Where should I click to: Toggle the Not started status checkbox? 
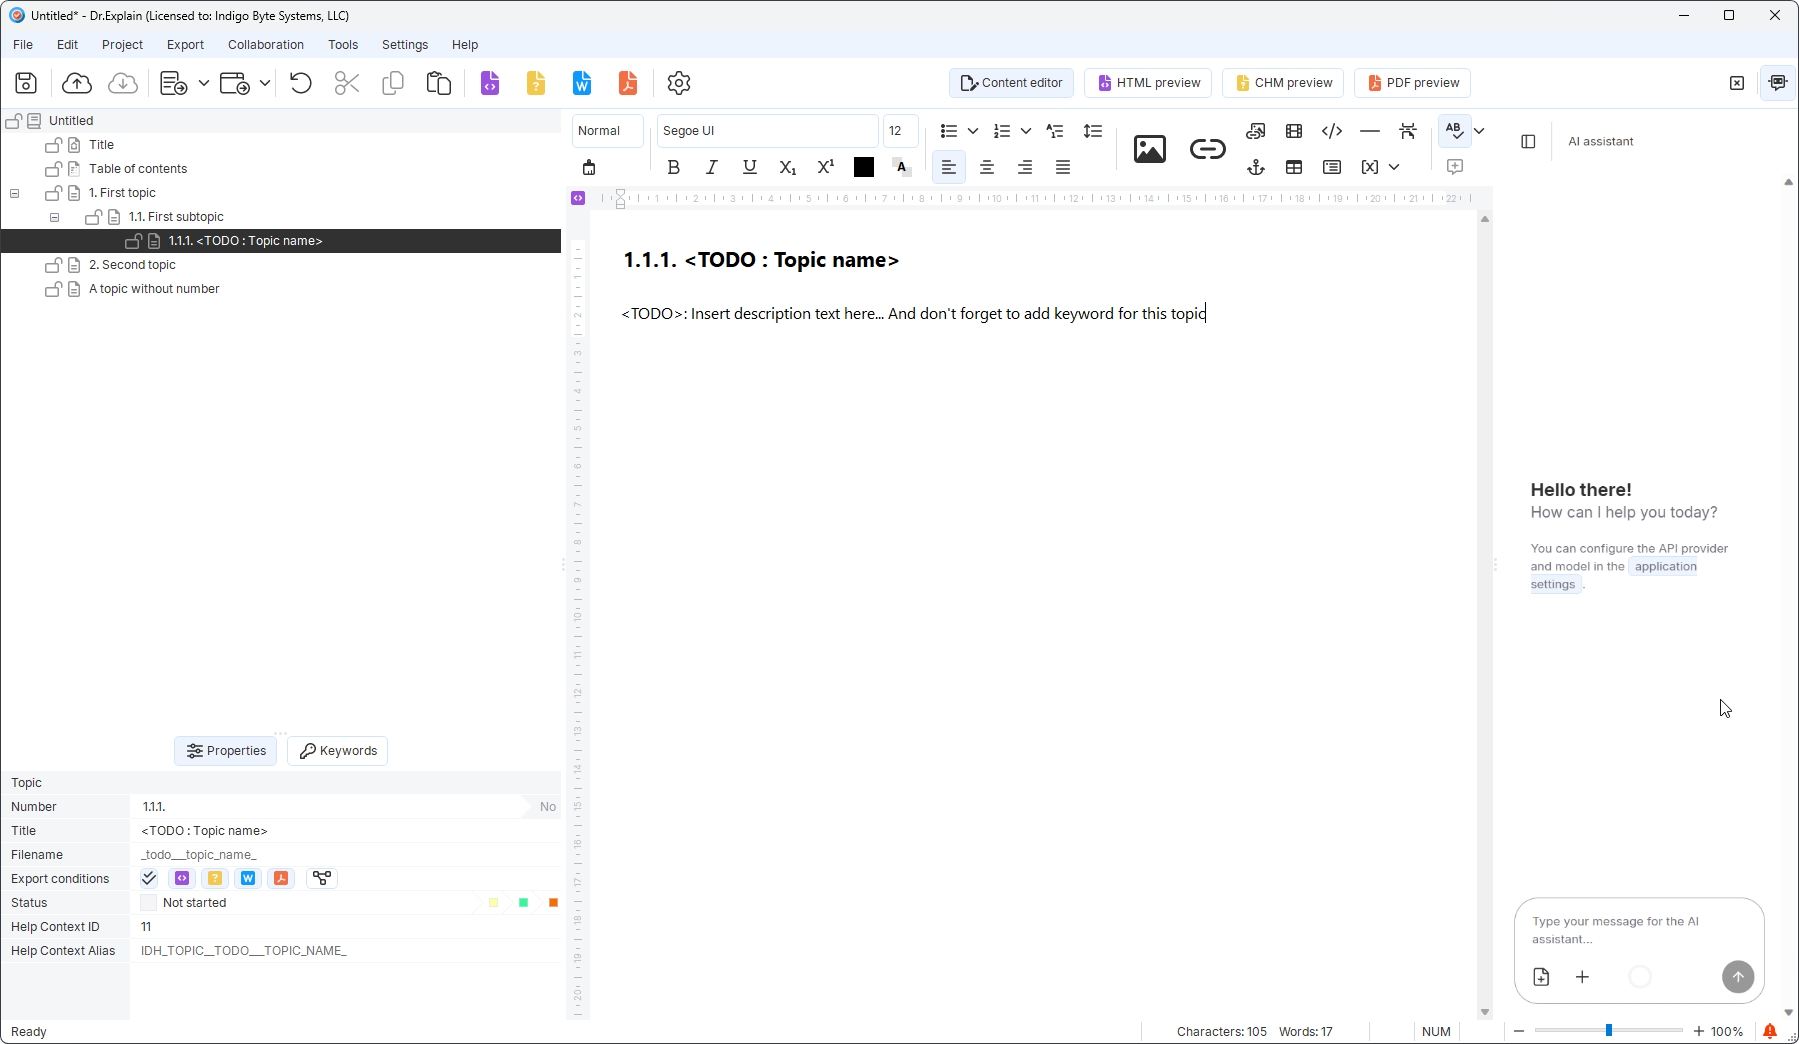coord(148,903)
